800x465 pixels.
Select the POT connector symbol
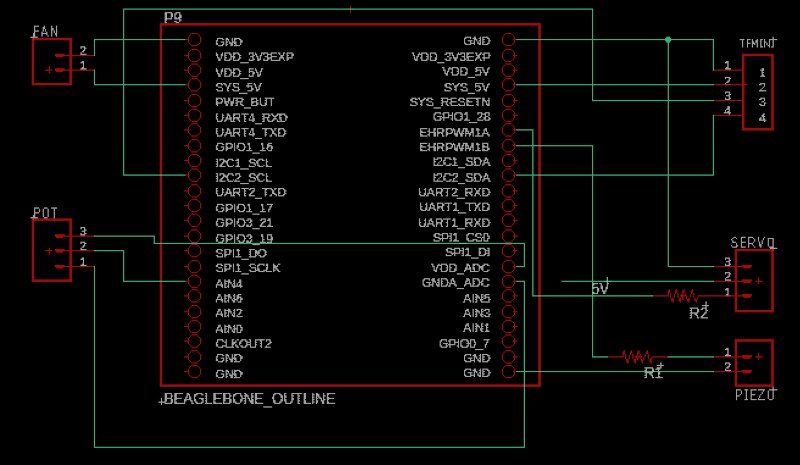52,250
